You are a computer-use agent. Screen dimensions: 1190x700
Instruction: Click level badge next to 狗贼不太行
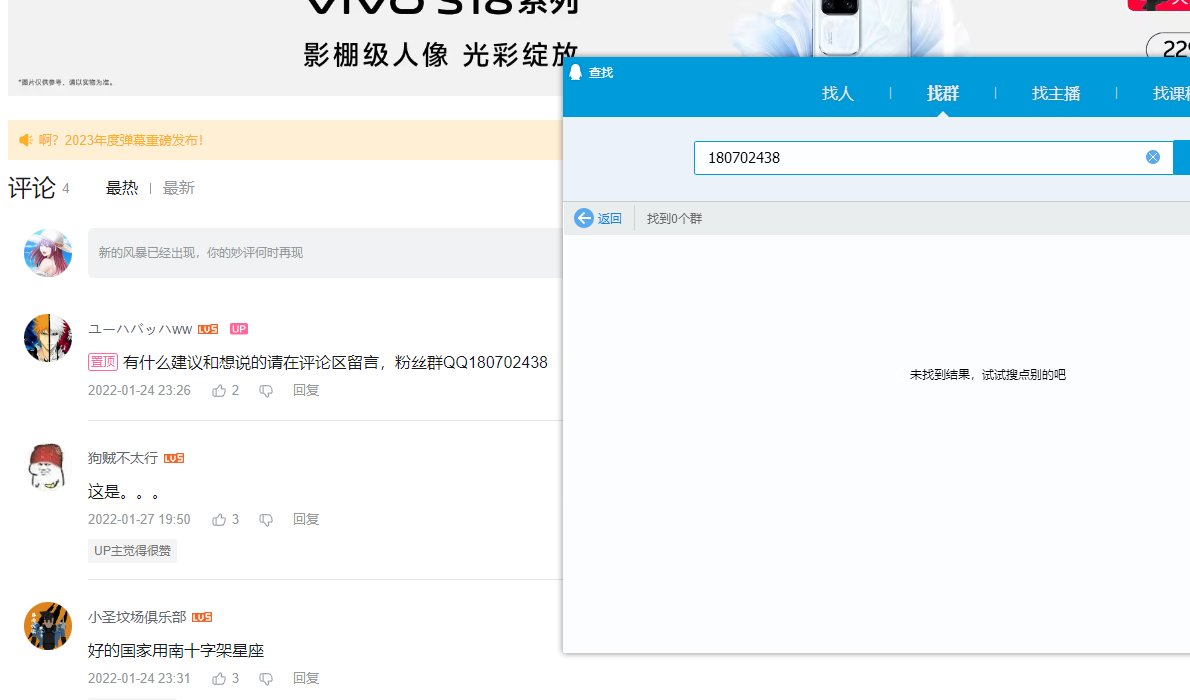click(174, 458)
